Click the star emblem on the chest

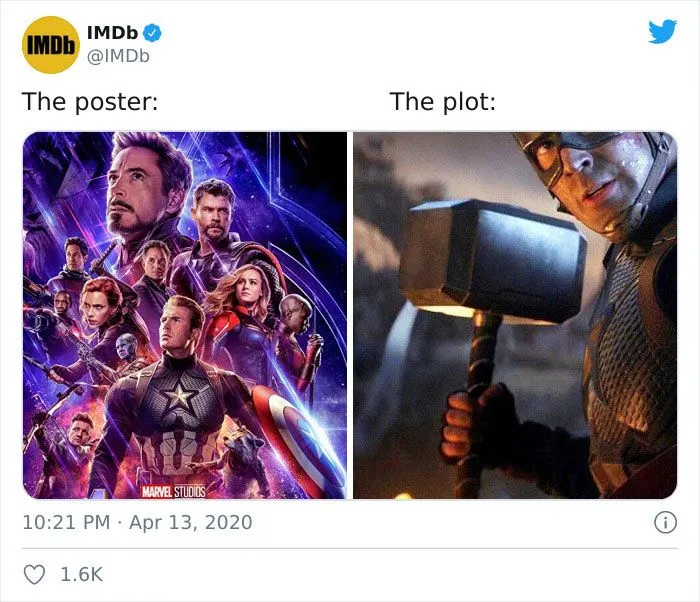tap(179, 396)
